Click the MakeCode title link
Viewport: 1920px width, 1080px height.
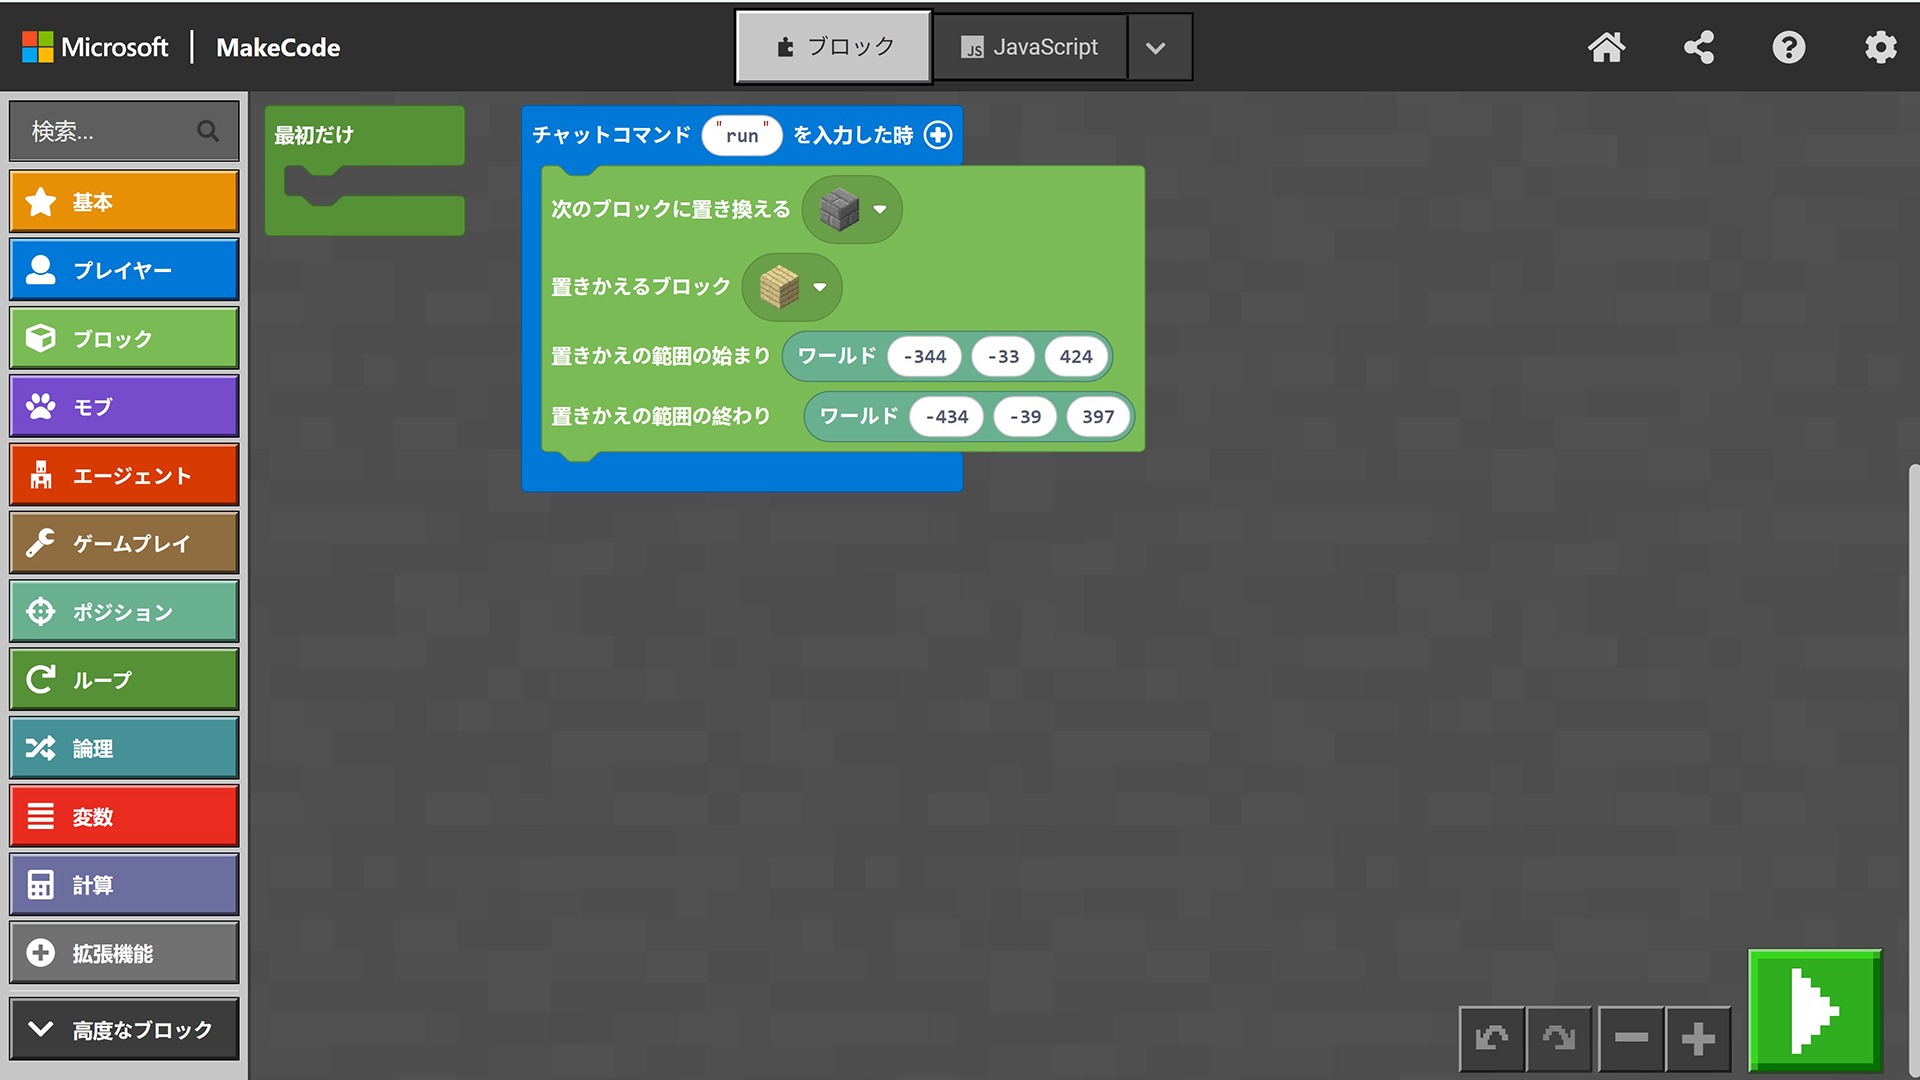tap(278, 47)
